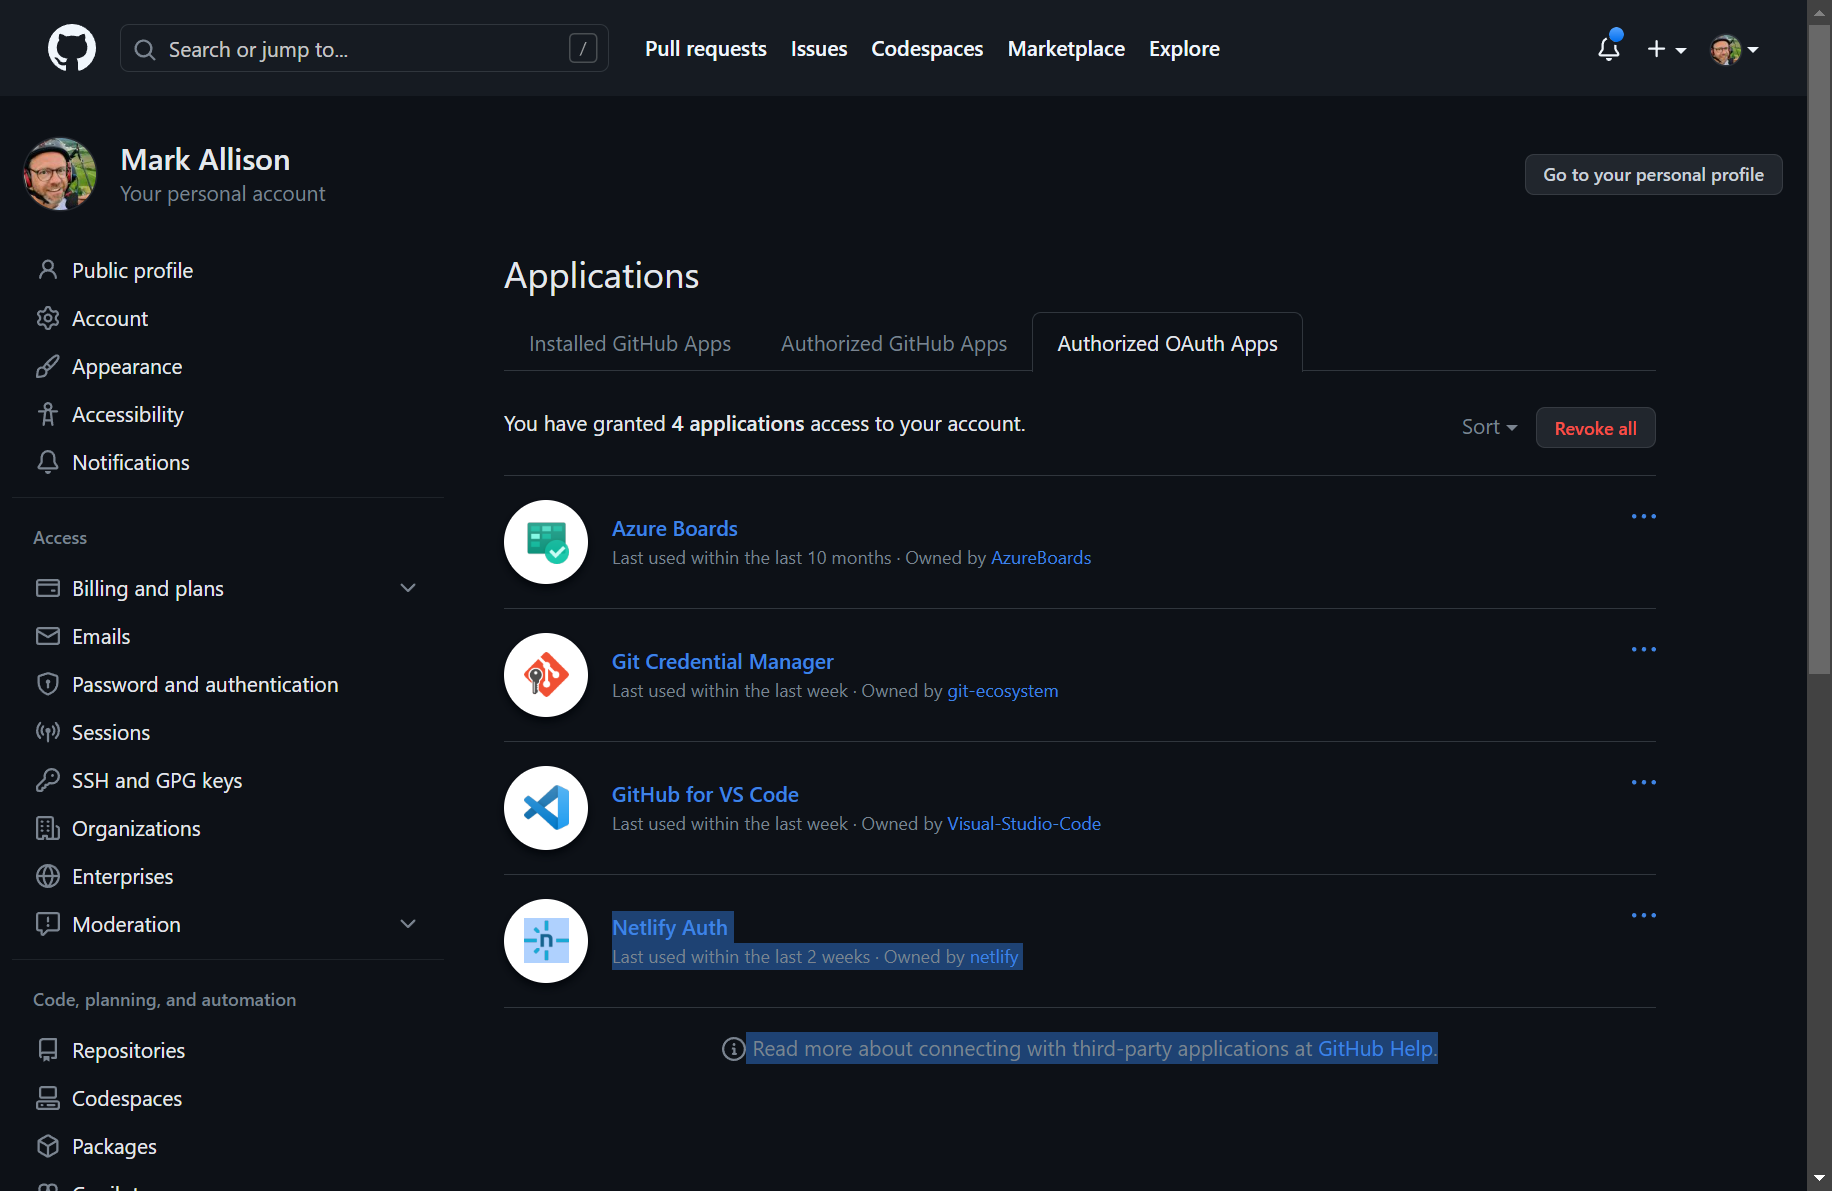Image resolution: width=1832 pixels, height=1191 pixels.
Task: Click the page vertical scrollbar thumb
Action: pyautogui.click(x=1819, y=350)
